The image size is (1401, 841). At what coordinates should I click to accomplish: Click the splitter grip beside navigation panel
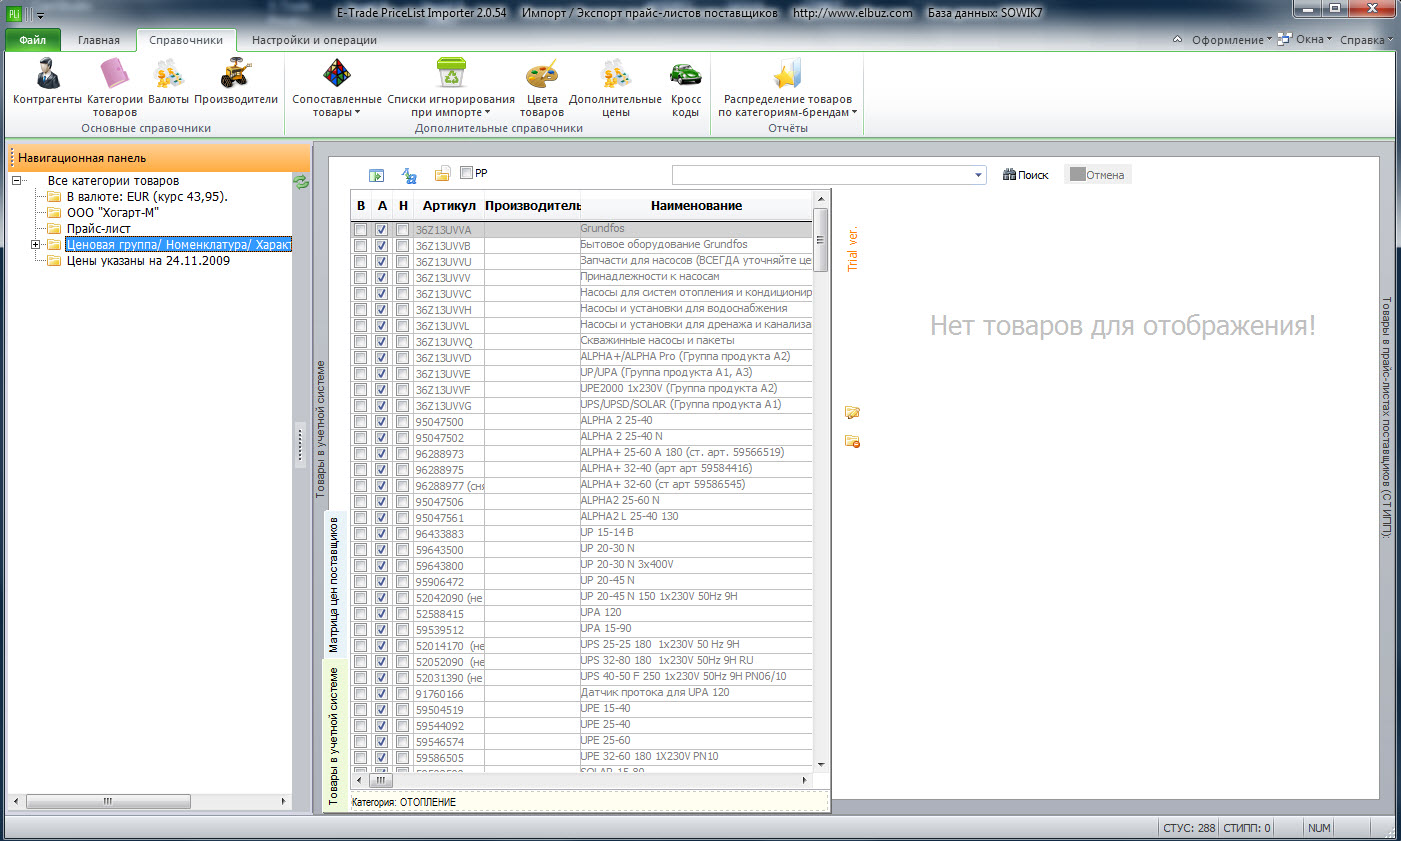click(299, 443)
